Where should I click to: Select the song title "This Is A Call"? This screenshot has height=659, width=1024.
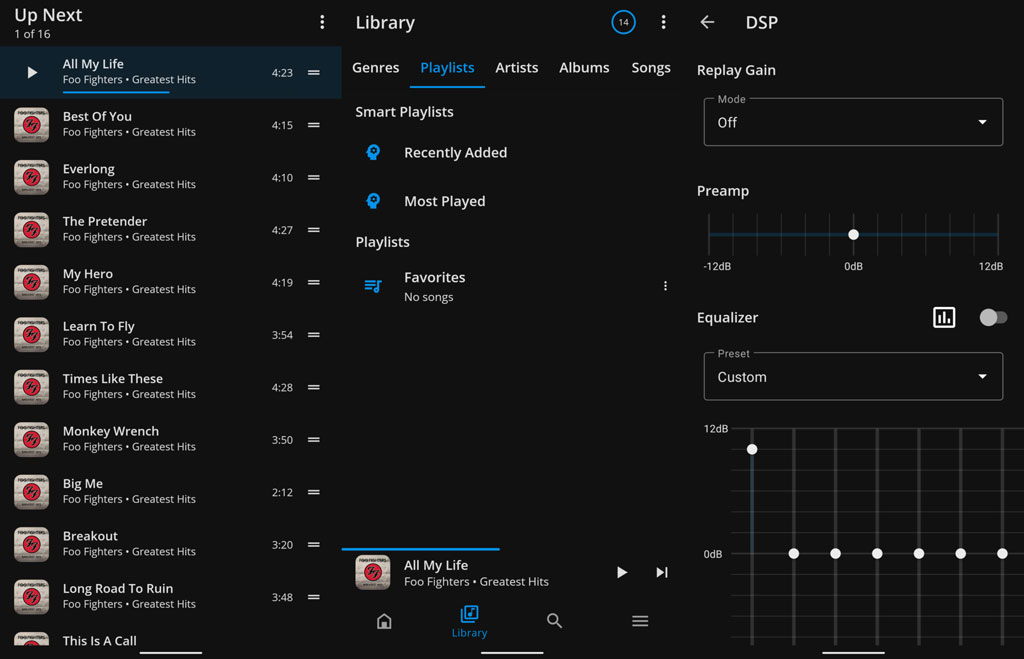tap(100, 641)
